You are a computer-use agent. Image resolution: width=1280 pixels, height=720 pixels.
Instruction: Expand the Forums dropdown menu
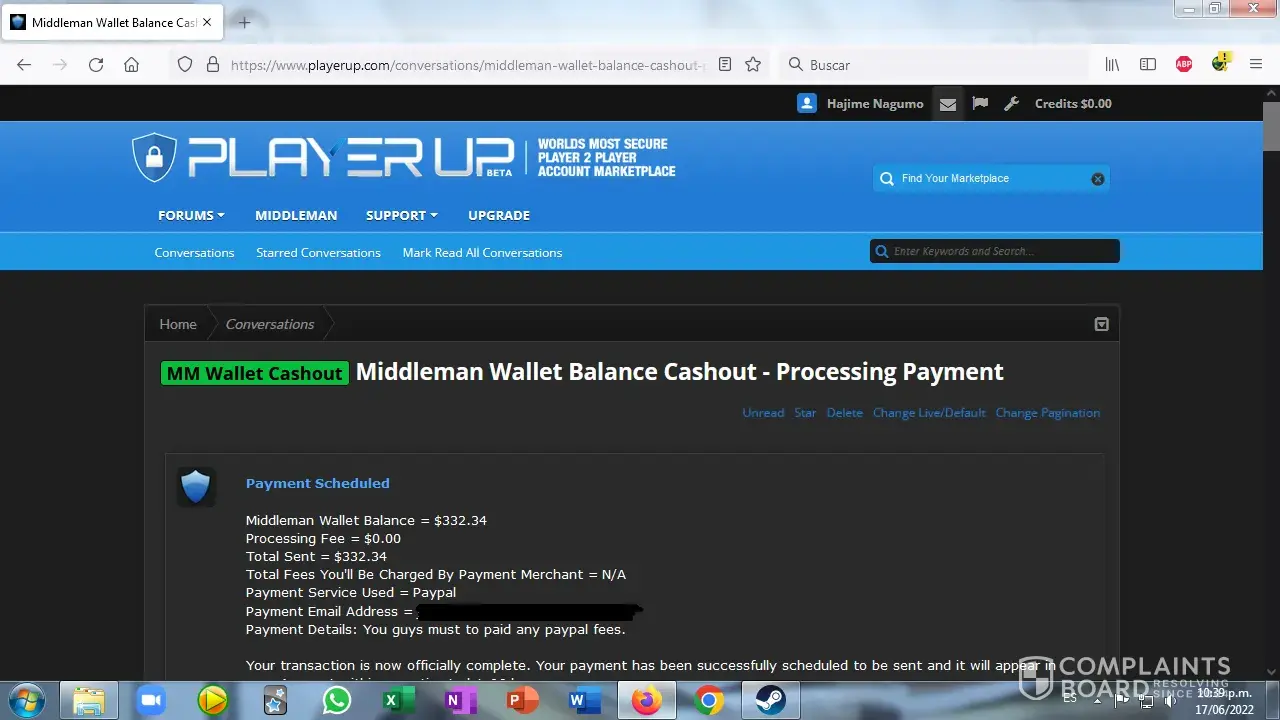191,215
